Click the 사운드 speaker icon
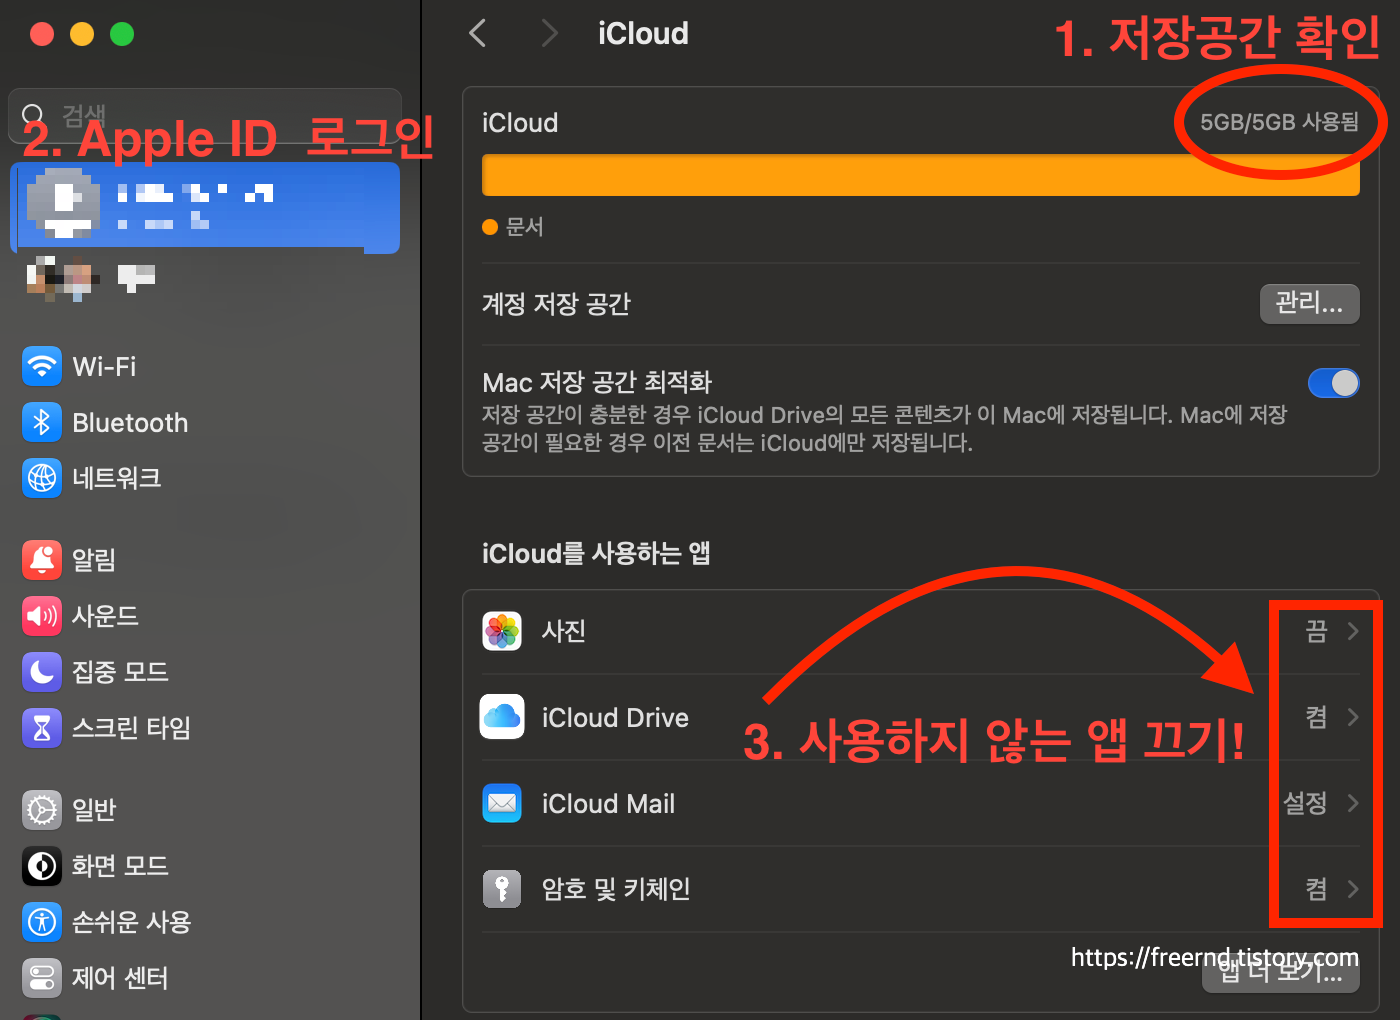The width and height of the screenshot is (1400, 1020). 42,616
